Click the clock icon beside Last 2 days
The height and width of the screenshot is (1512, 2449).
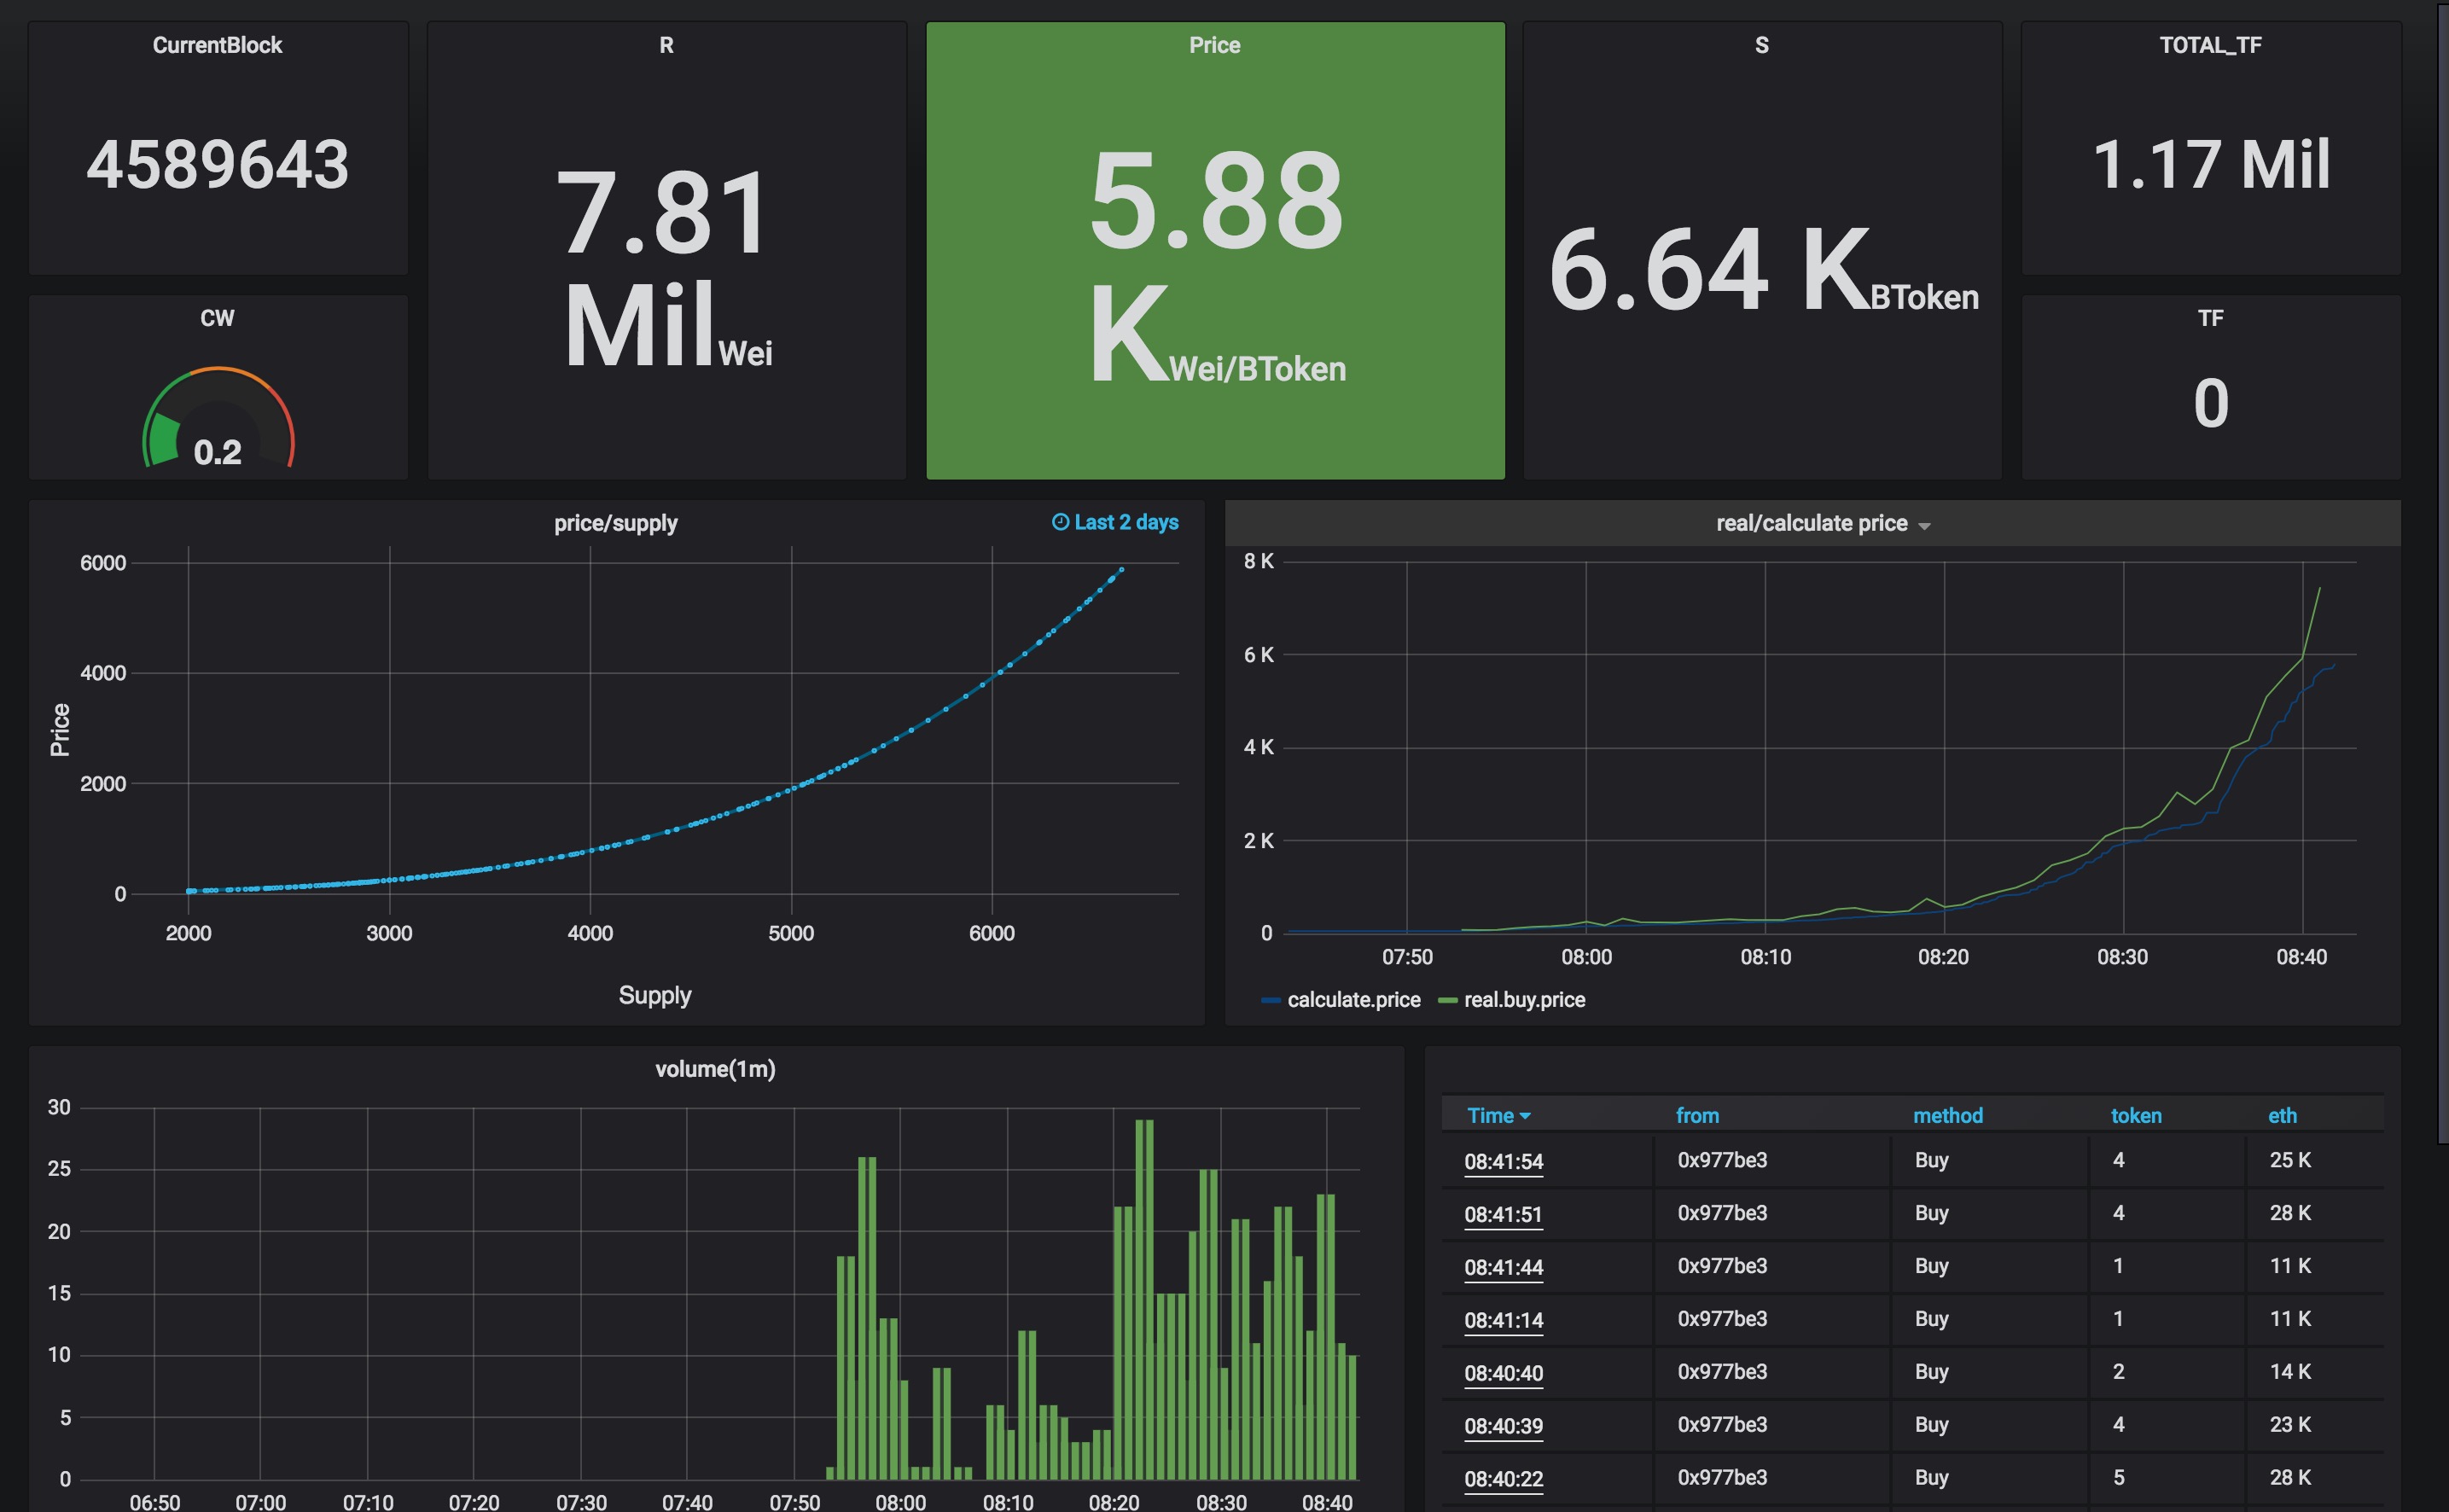[1060, 522]
